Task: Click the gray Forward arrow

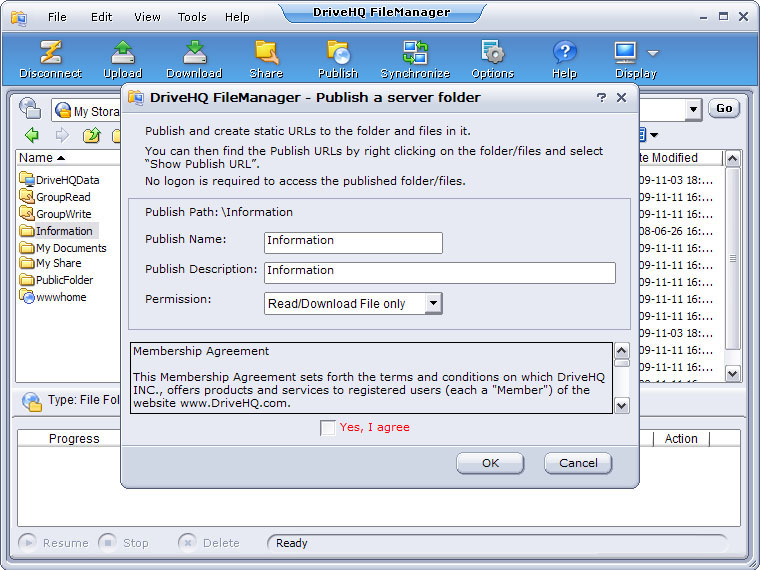Action: click(62, 135)
